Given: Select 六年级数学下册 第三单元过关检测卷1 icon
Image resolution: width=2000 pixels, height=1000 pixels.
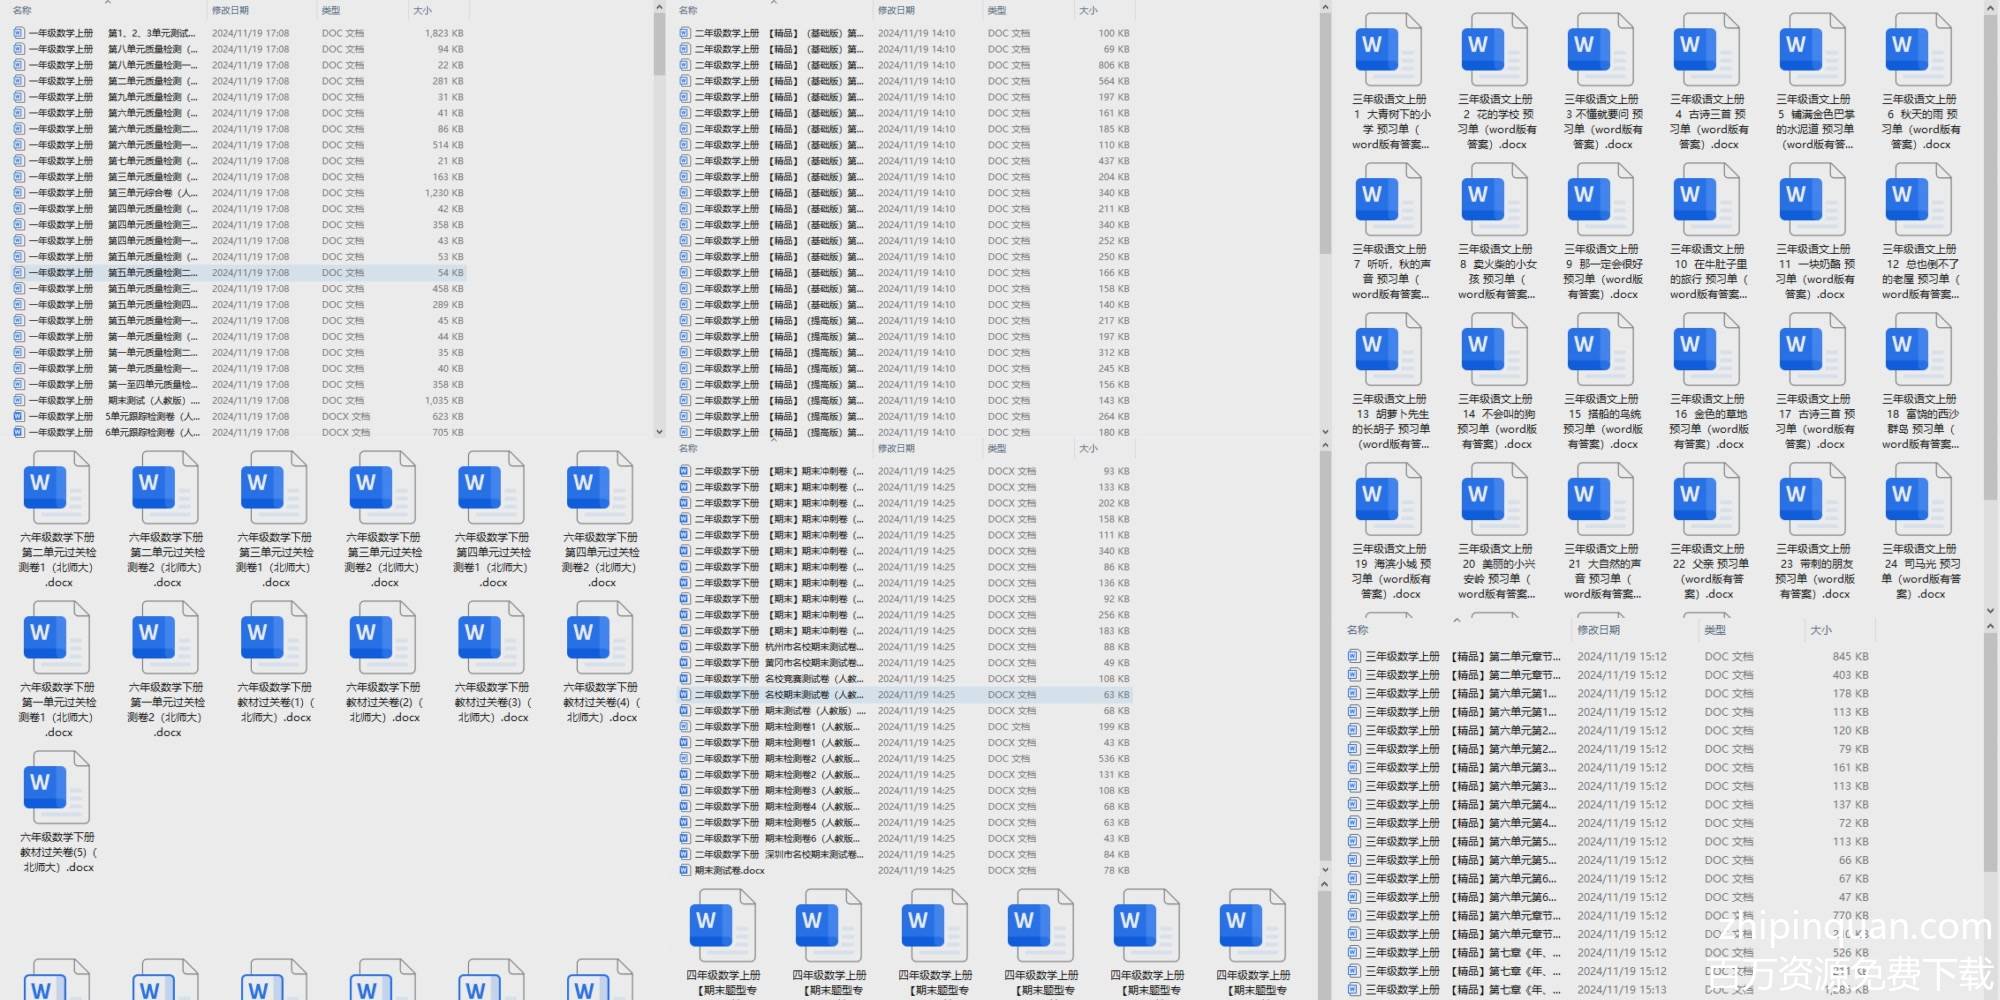Looking at the screenshot, I should (x=275, y=489).
